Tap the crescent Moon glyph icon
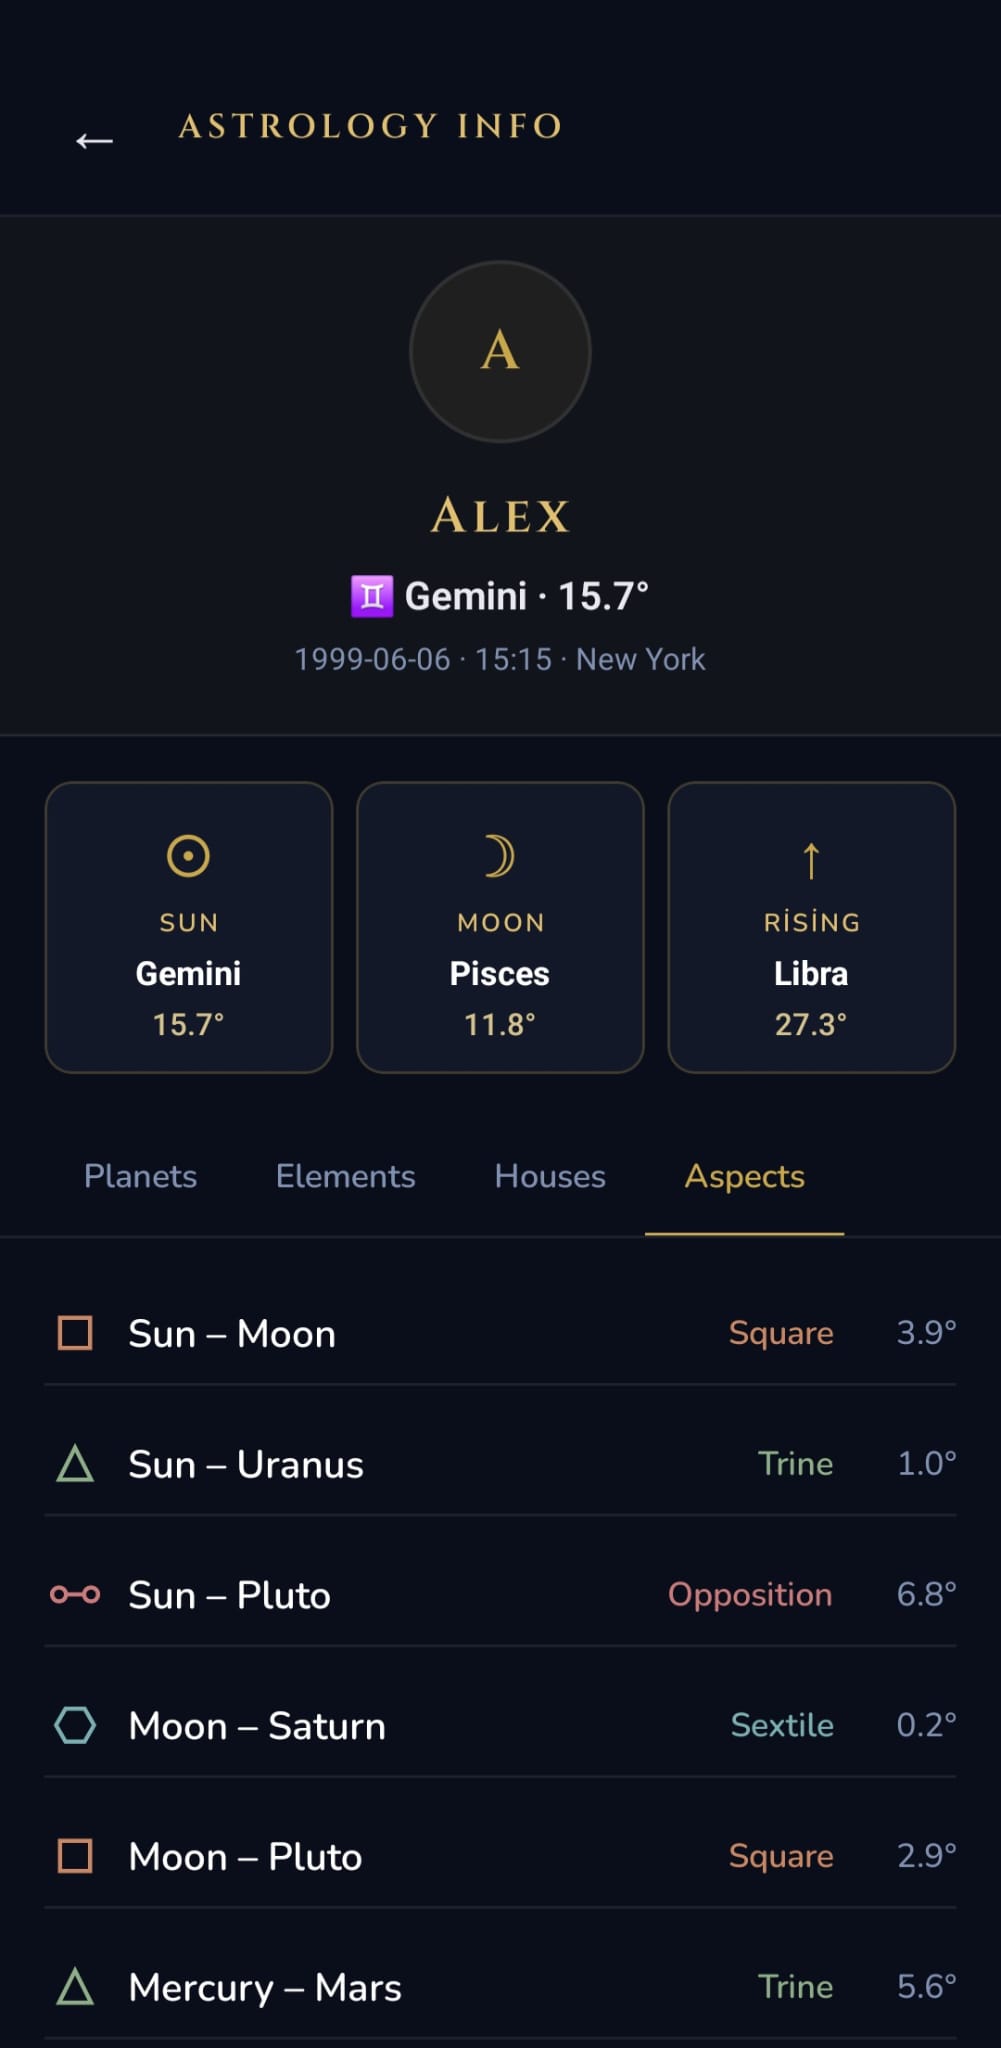 [x=499, y=857]
